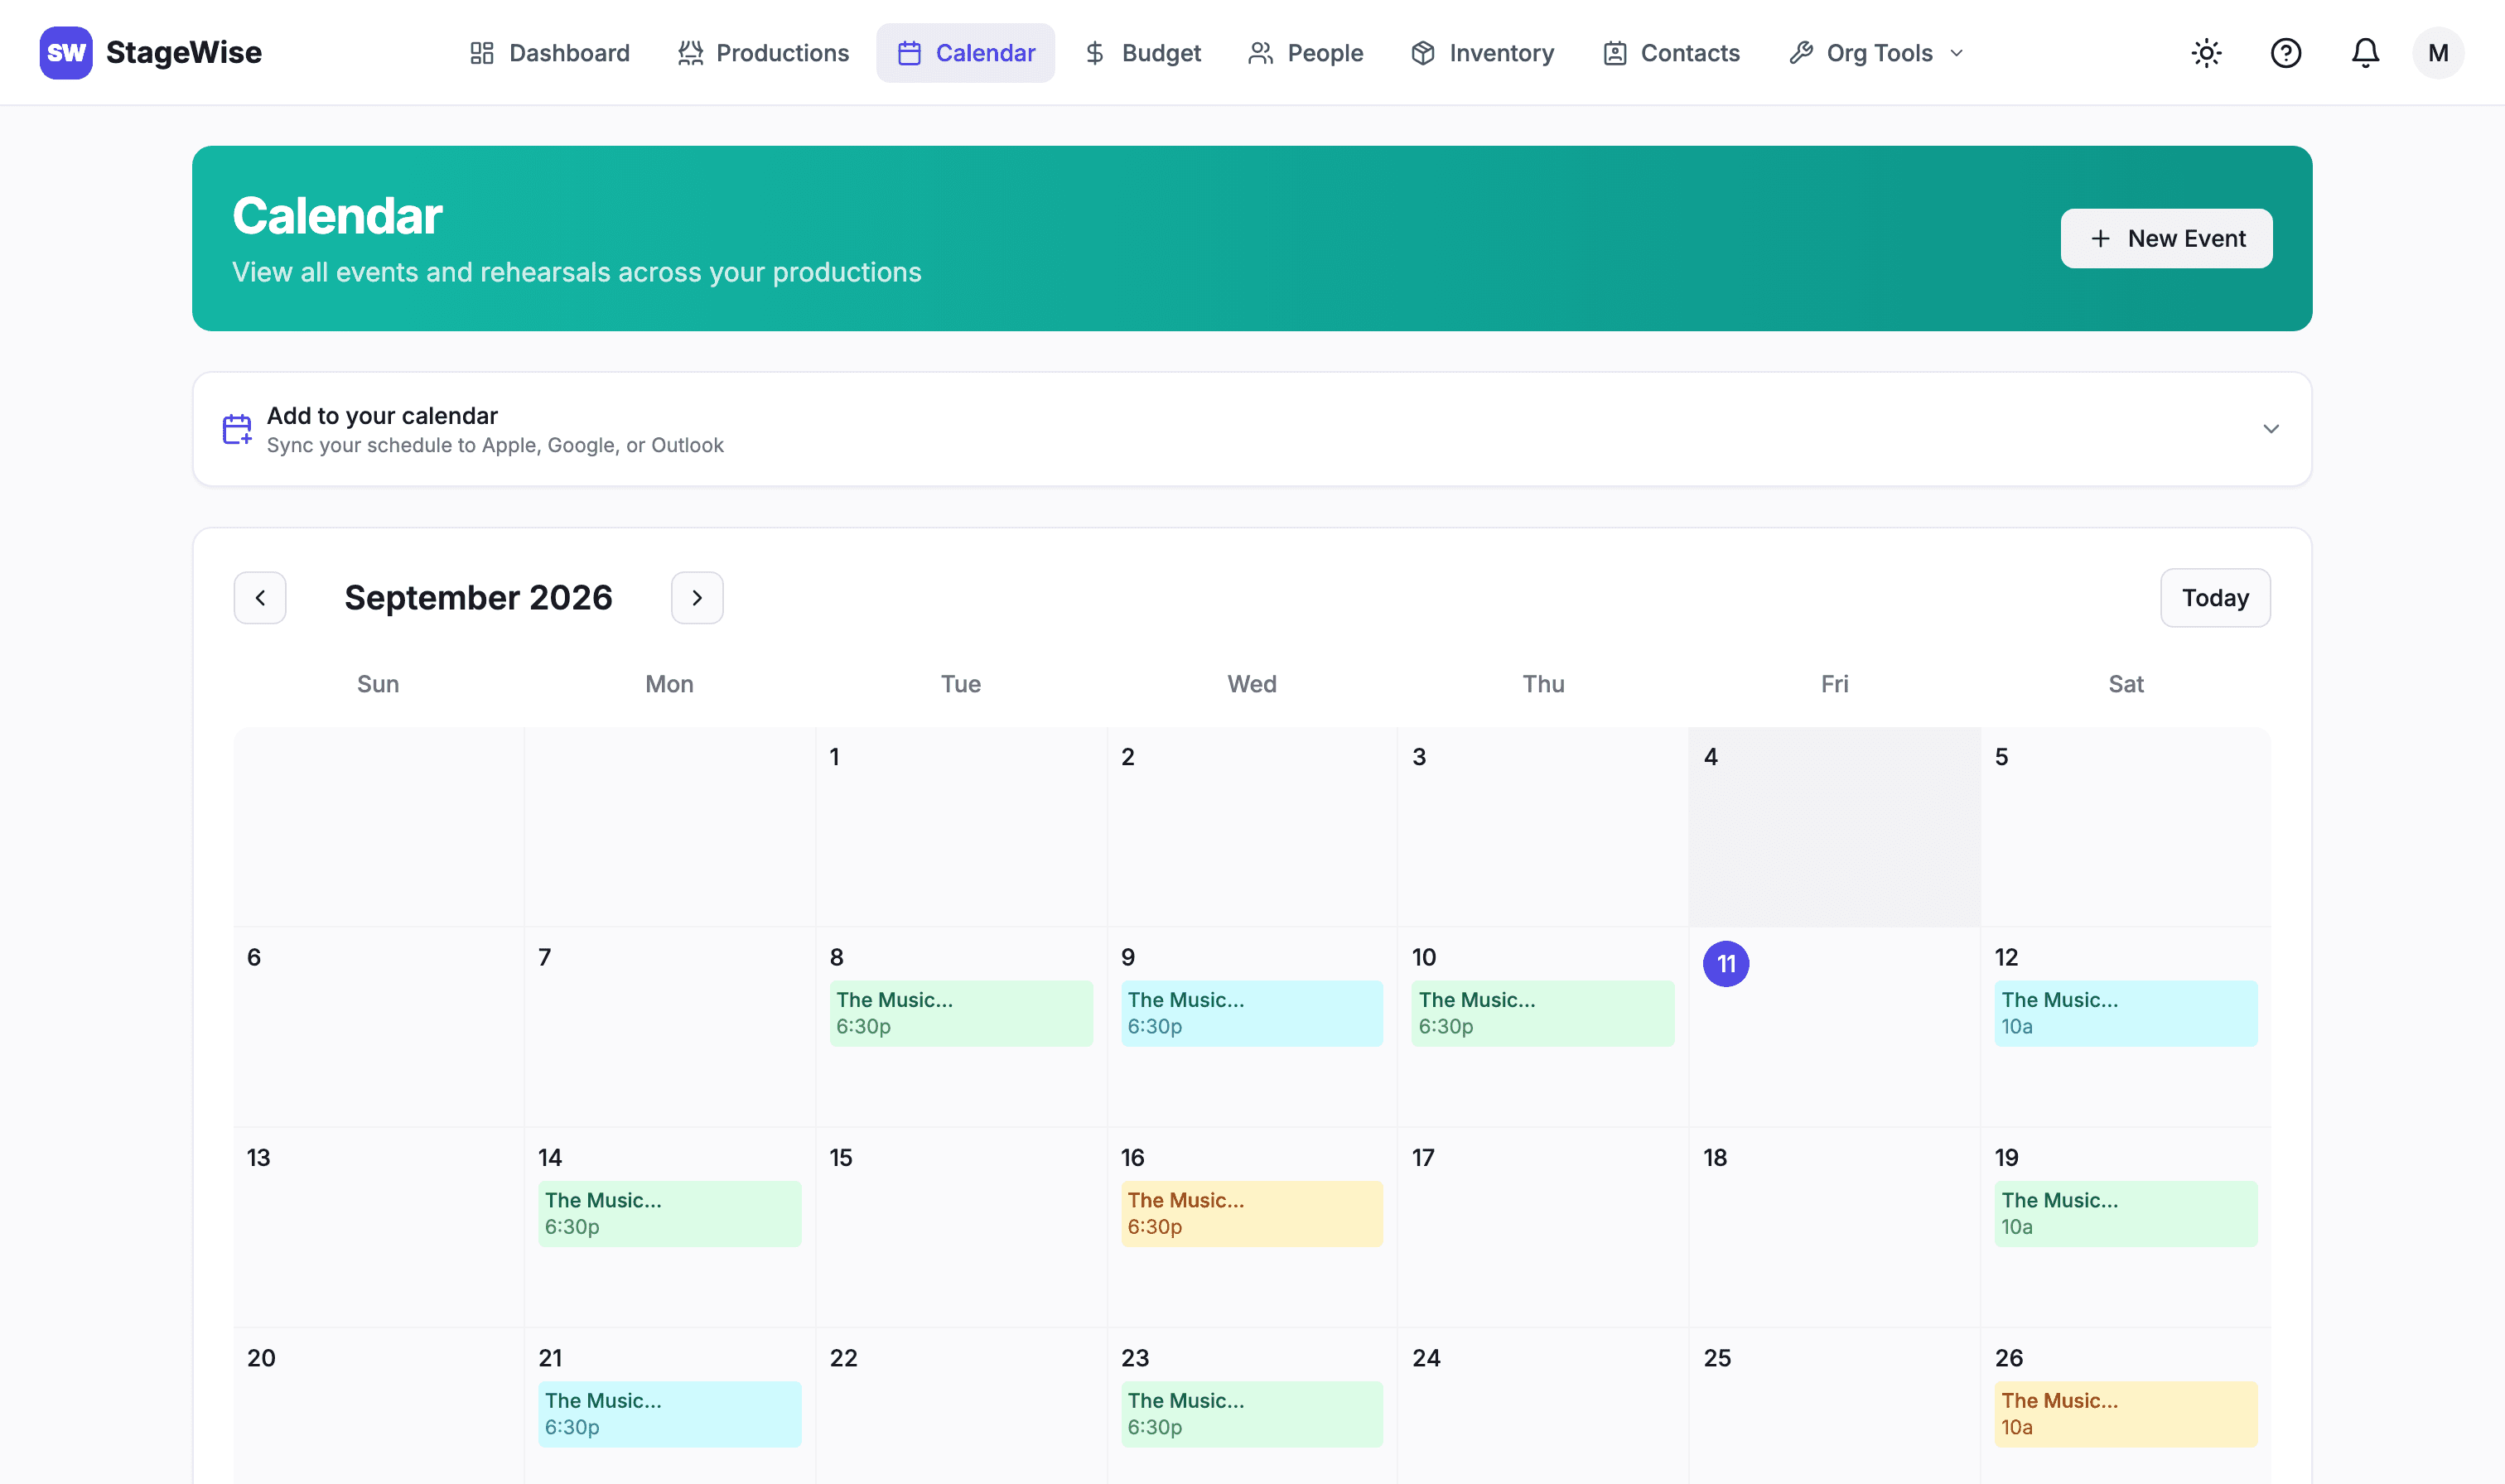Click the calendar-plus sync icon
This screenshot has height=1484, width=2505.
[237, 429]
